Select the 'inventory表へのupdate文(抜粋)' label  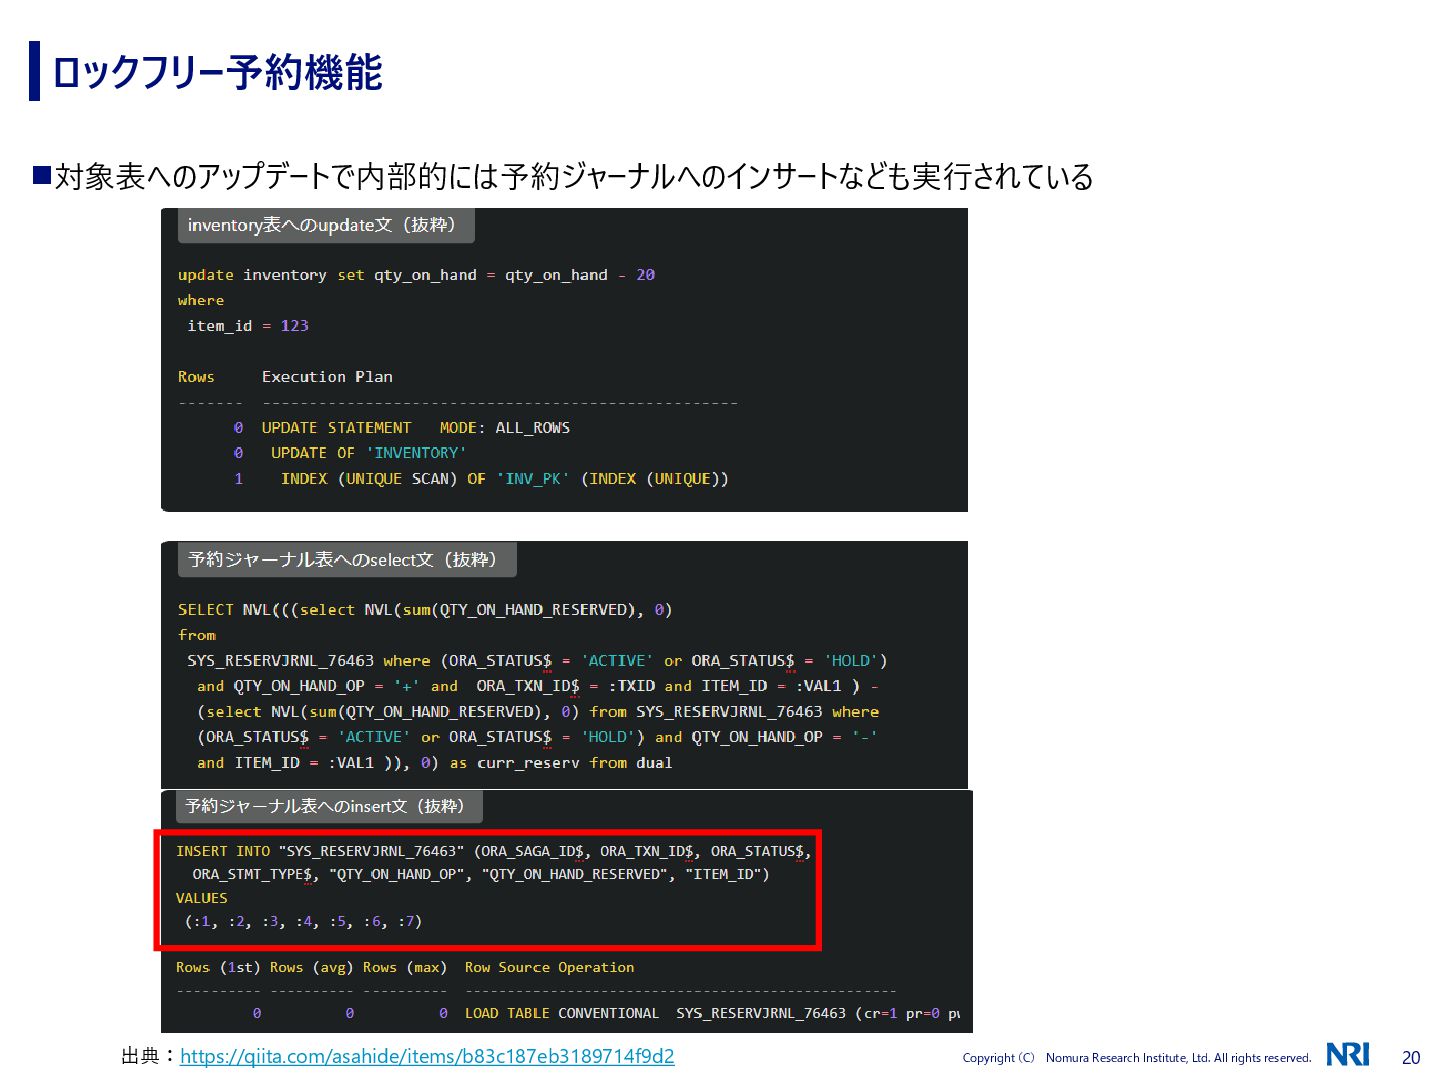pyautogui.click(x=325, y=225)
